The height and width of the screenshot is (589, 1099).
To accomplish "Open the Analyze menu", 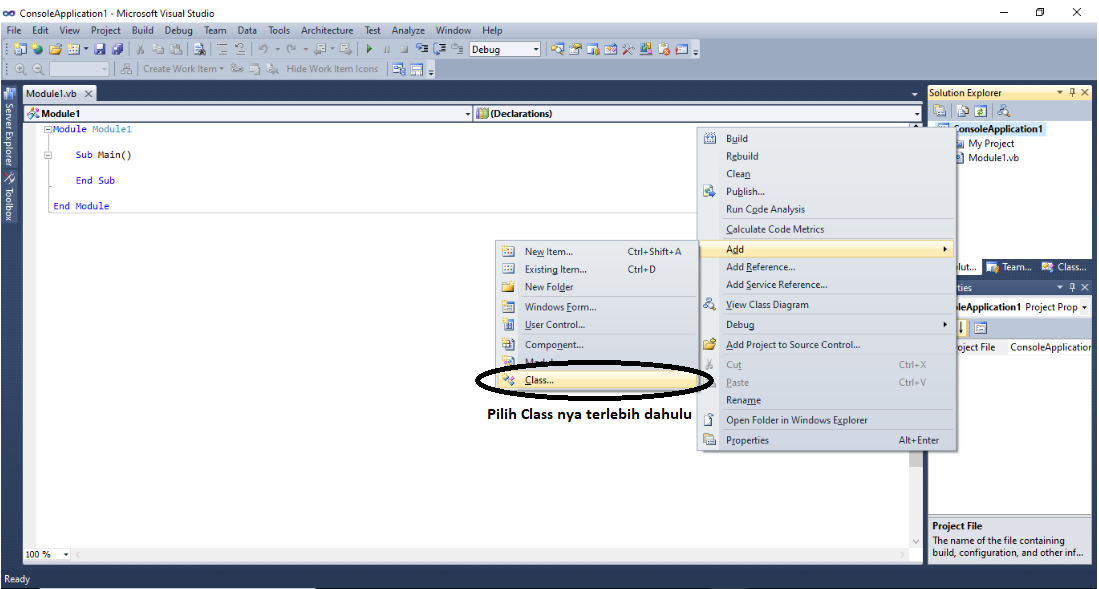I will [409, 30].
